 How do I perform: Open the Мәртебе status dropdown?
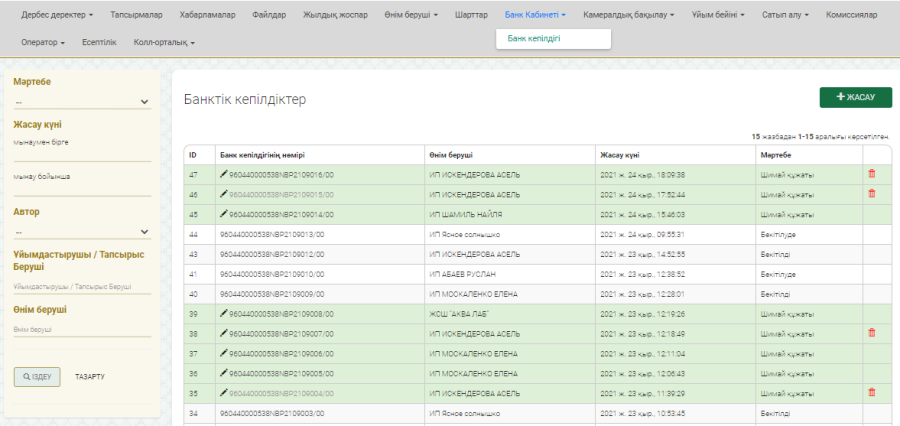click(x=82, y=101)
